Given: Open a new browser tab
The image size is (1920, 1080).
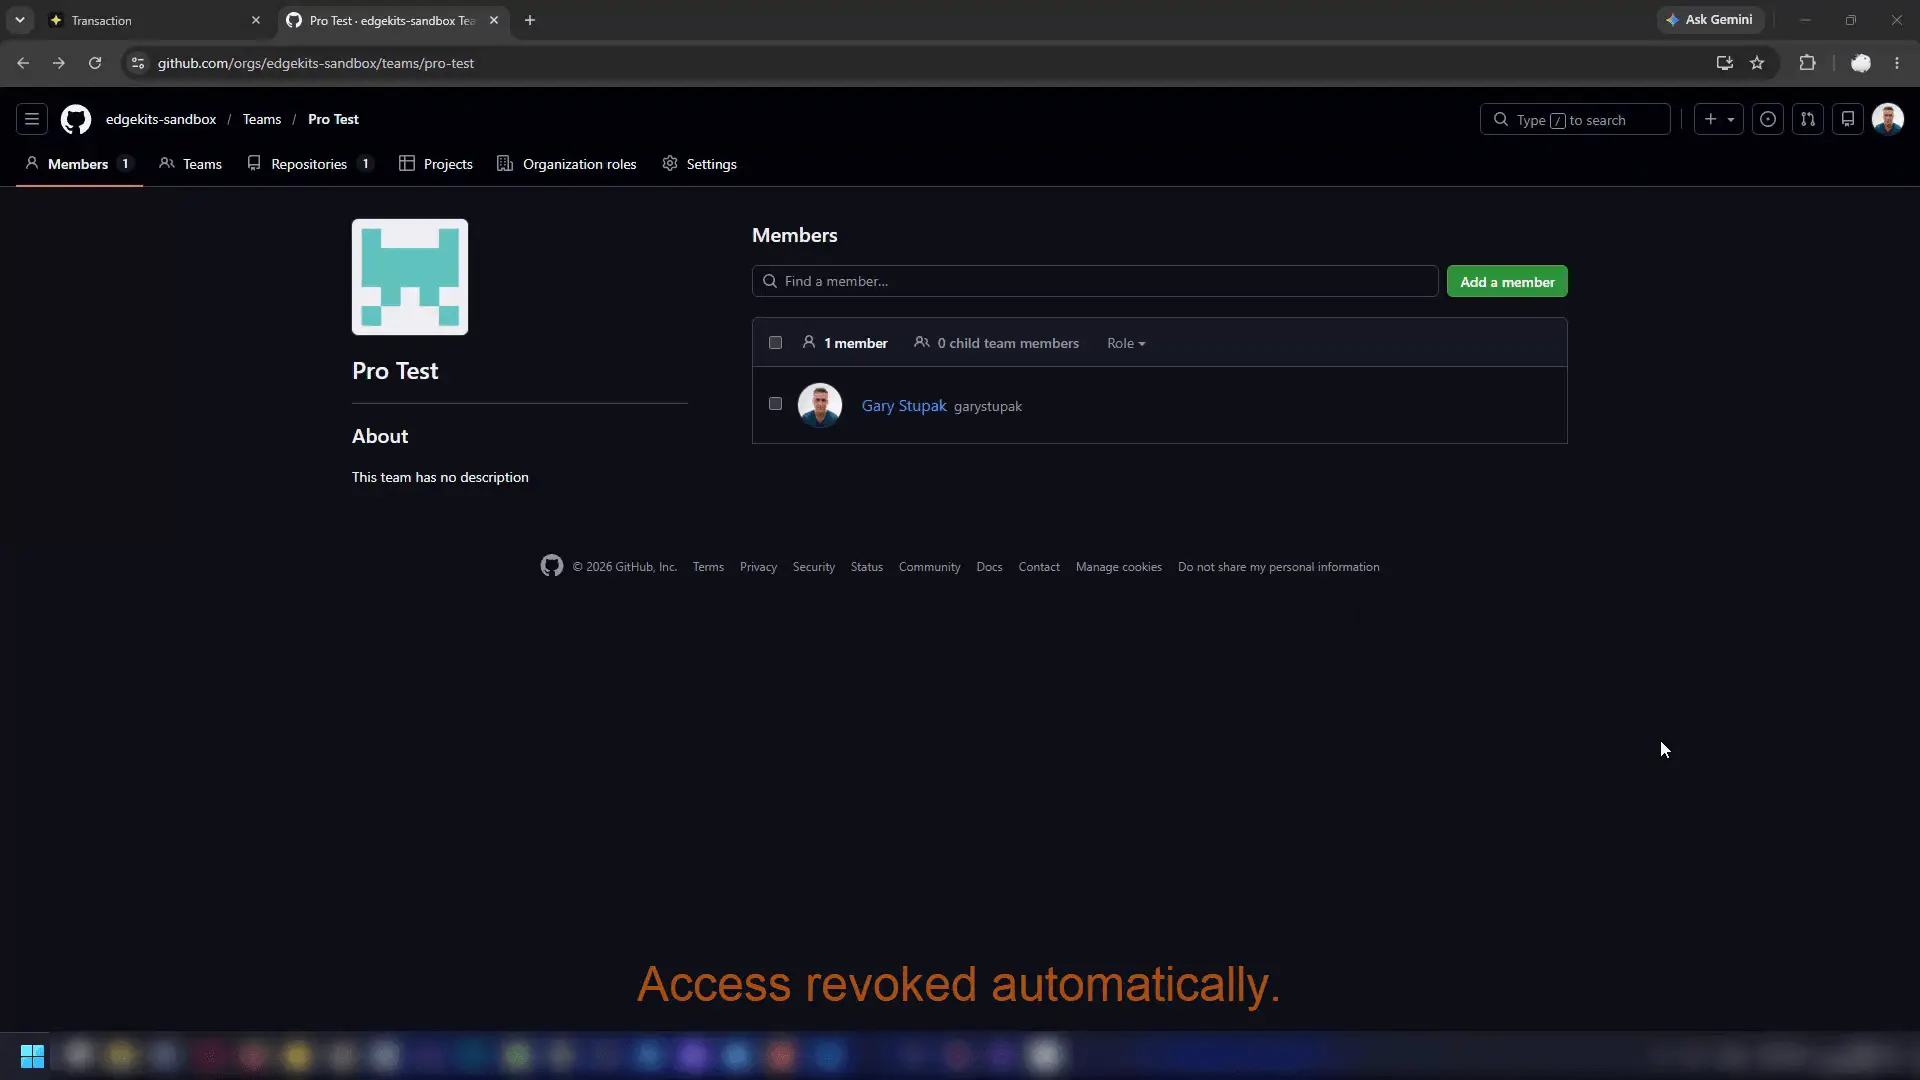Looking at the screenshot, I should [530, 20].
